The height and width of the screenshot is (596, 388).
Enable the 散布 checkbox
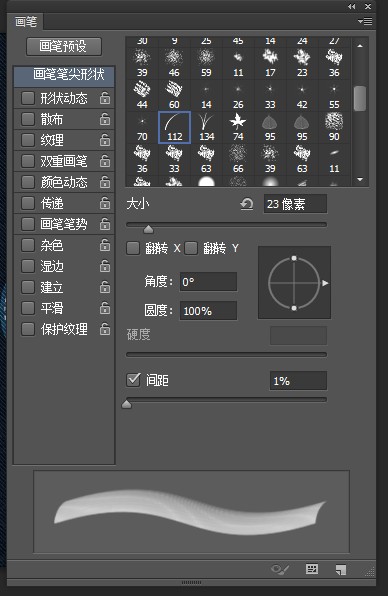(x=28, y=119)
